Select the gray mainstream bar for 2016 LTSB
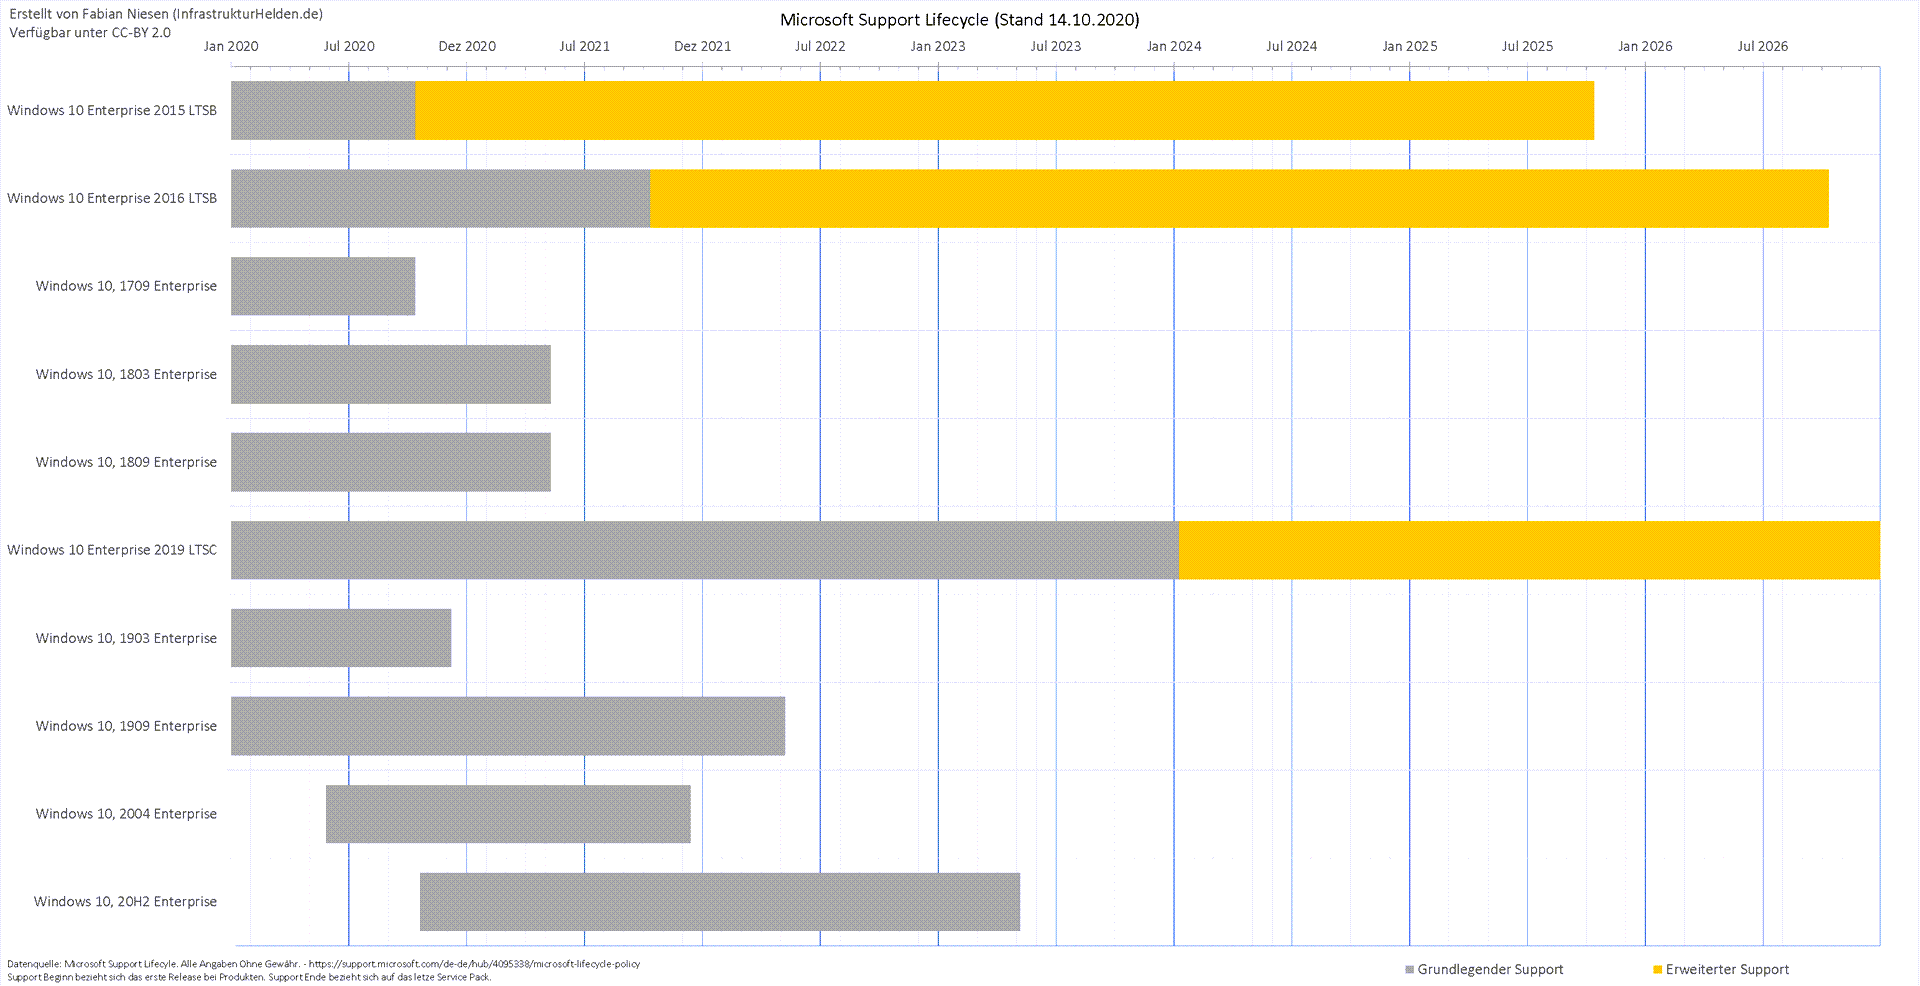1920x986 pixels. [440, 198]
